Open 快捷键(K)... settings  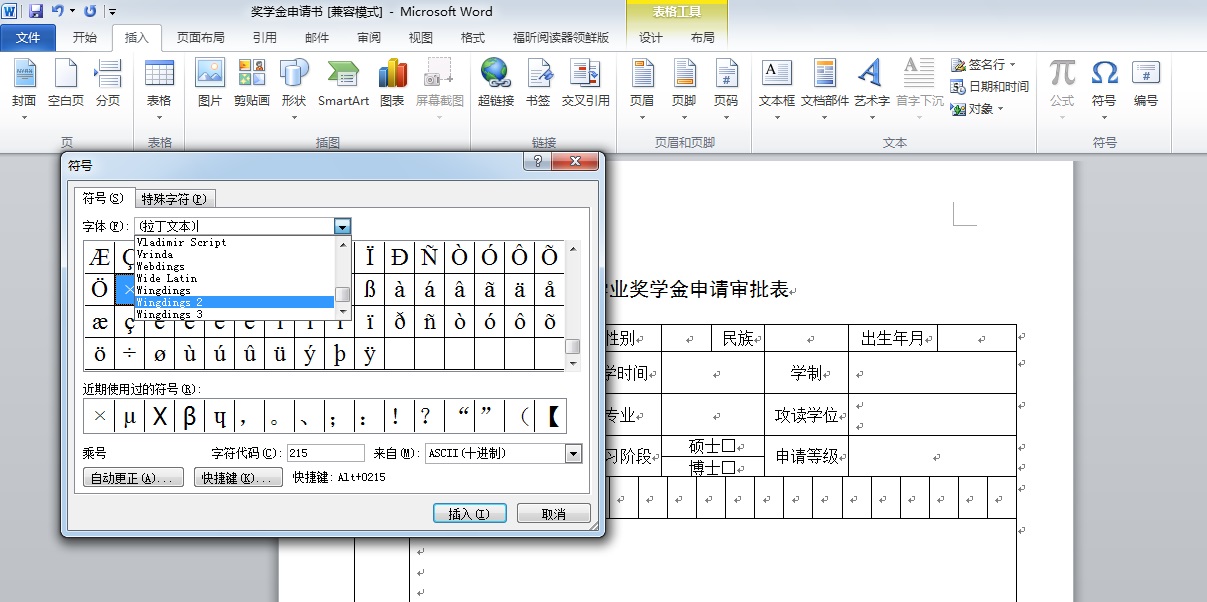[x=238, y=478]
